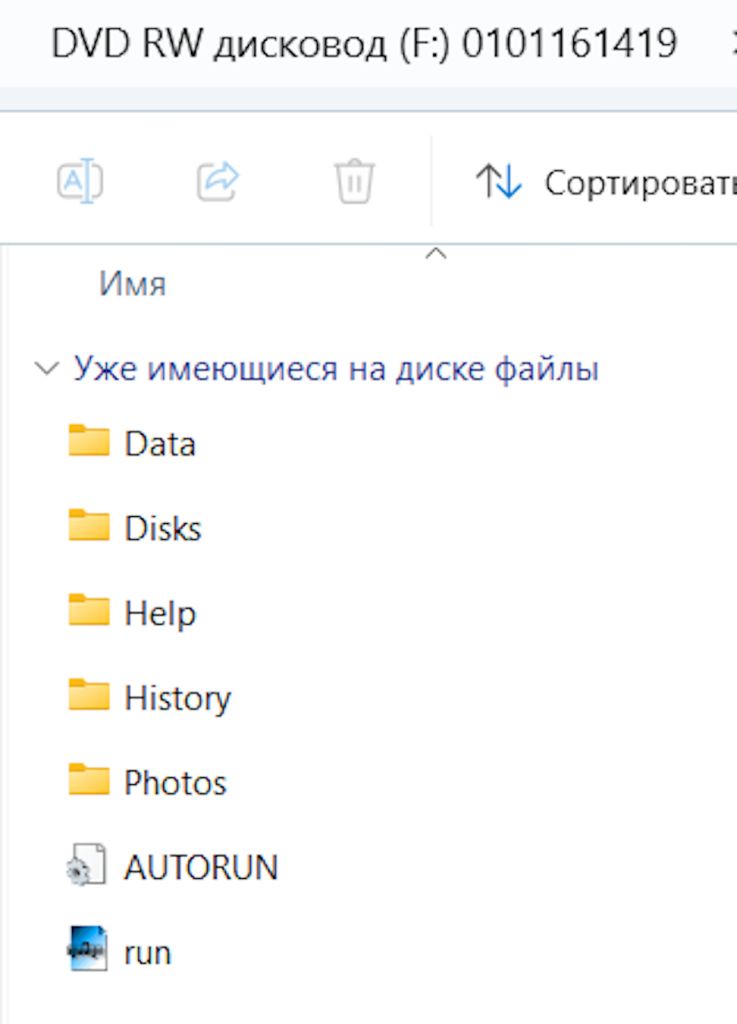Select the Photos folder name
The width and height of the screenshot is (737, 1024).
click(175, 783)
